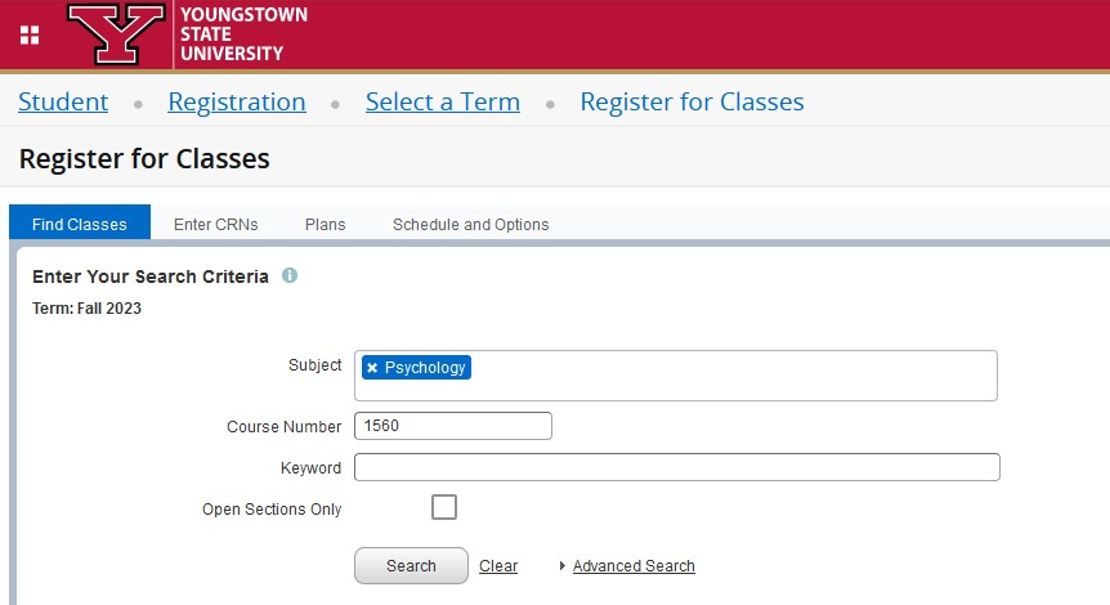Click inside the Keyword input field
Image resolution: width=1110 pixels, height=605 pixels.
[x=678, y=467]
